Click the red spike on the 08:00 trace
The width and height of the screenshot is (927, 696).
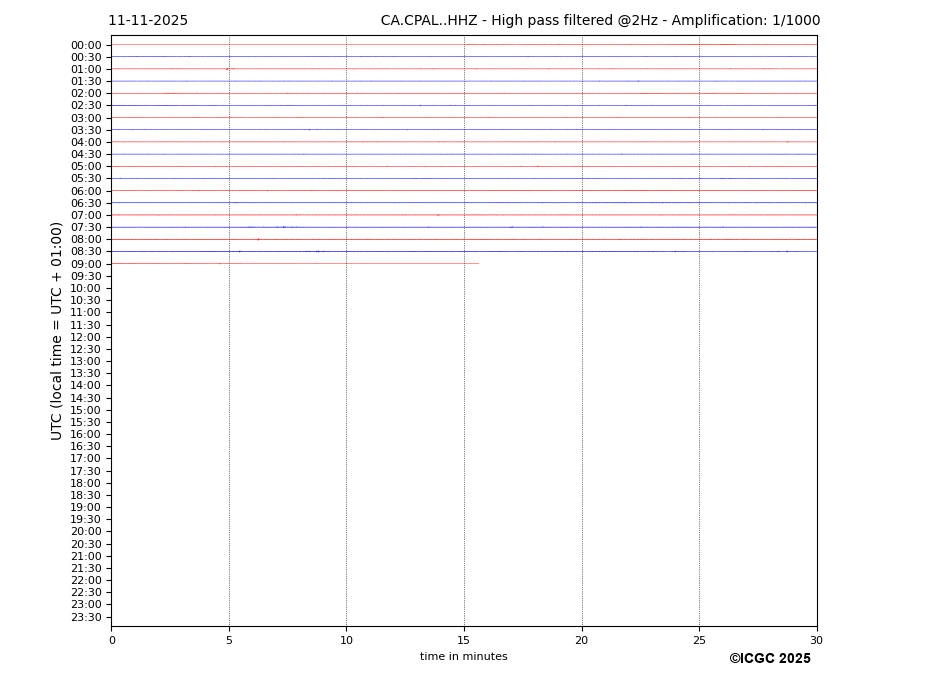258,239
